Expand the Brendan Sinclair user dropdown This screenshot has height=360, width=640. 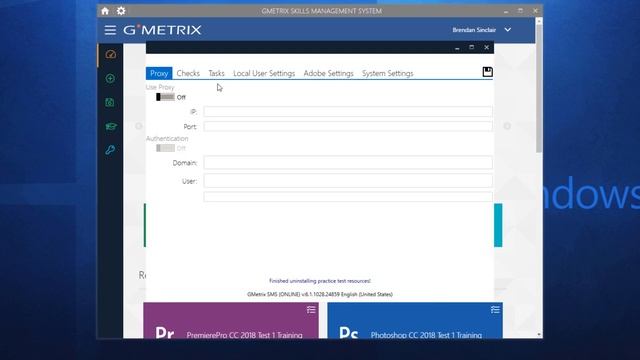tap(508, 30)
